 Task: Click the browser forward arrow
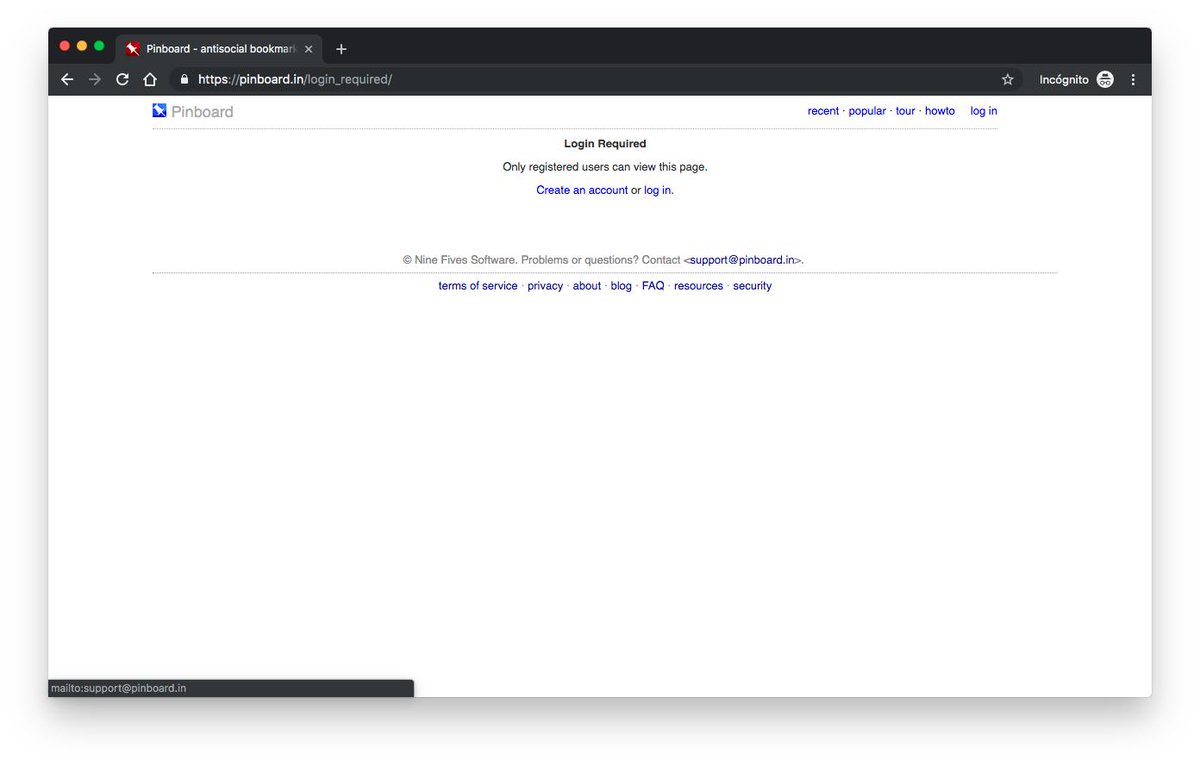tap(95, 79)
